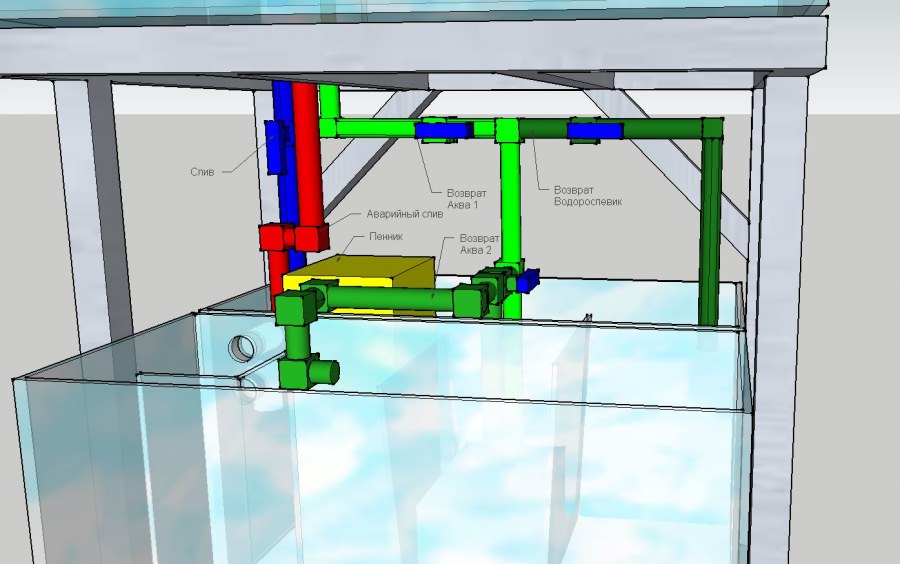Viewport: 900px width, 564px height.
Task: Click the 'Пенник' label text
Action: coord(386,237)
